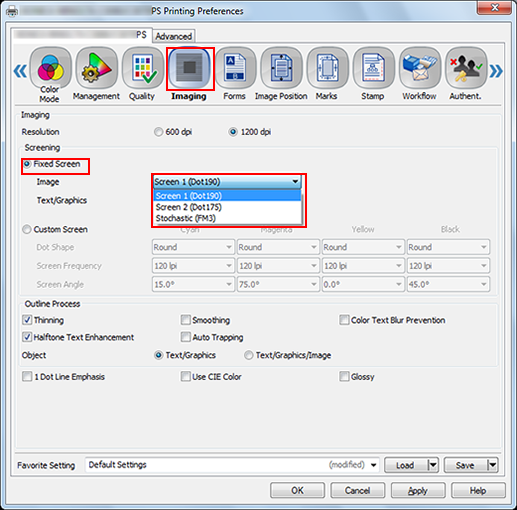Click the Load button
The height and width of the screenshot is (510, 517).
pyautogui.click(x=405, y=465)
